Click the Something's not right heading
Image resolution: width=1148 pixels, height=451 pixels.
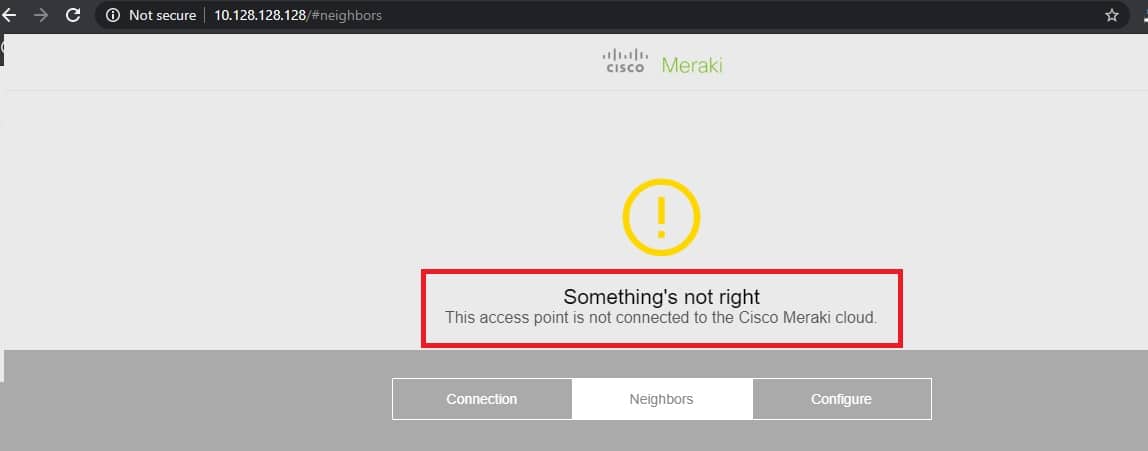point(662,297)
